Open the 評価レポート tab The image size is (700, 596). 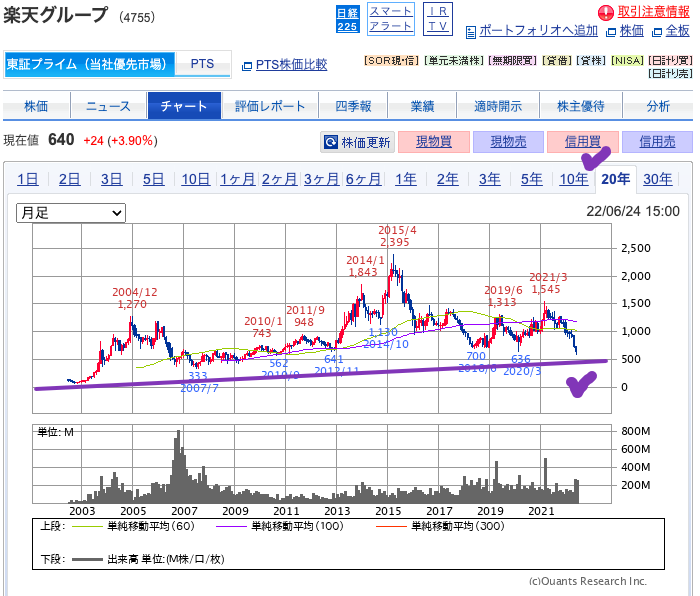pyautogui.click(x=270, y=106)
